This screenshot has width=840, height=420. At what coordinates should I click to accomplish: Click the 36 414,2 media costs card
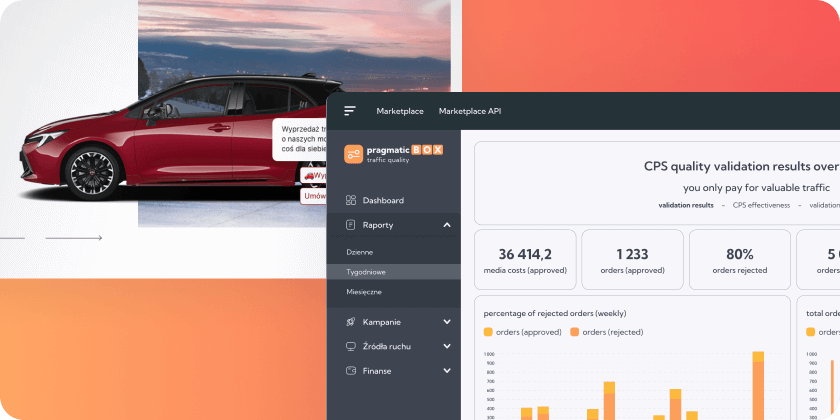(524, 259)
